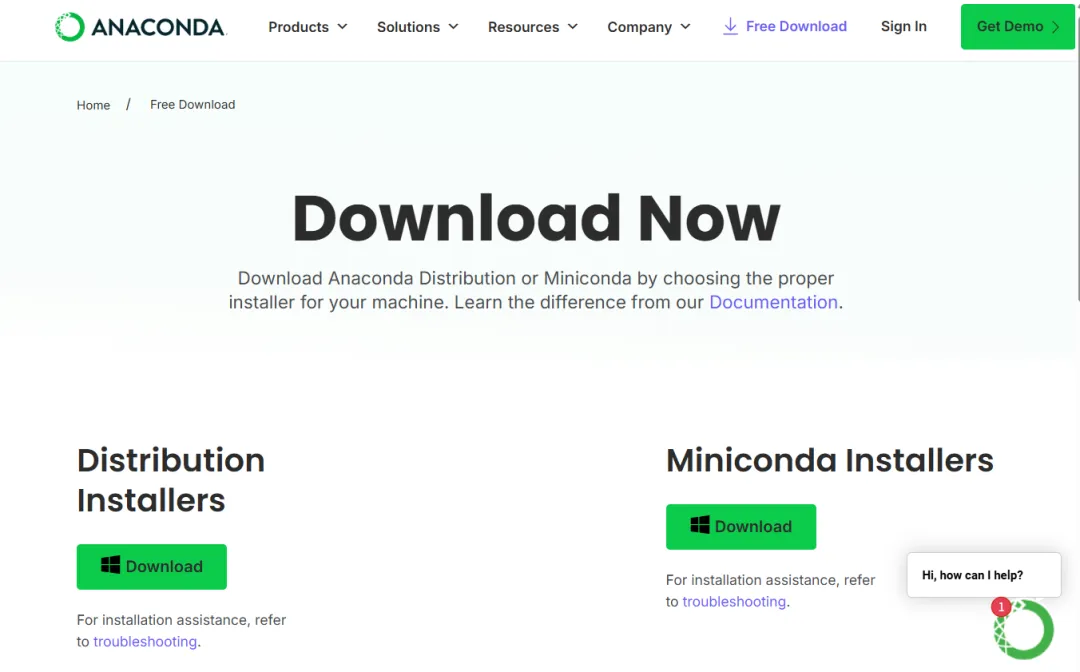Go to the Home breadcrumb
The height and width of the screenshot is (672, 1080).
pos(93,105)
